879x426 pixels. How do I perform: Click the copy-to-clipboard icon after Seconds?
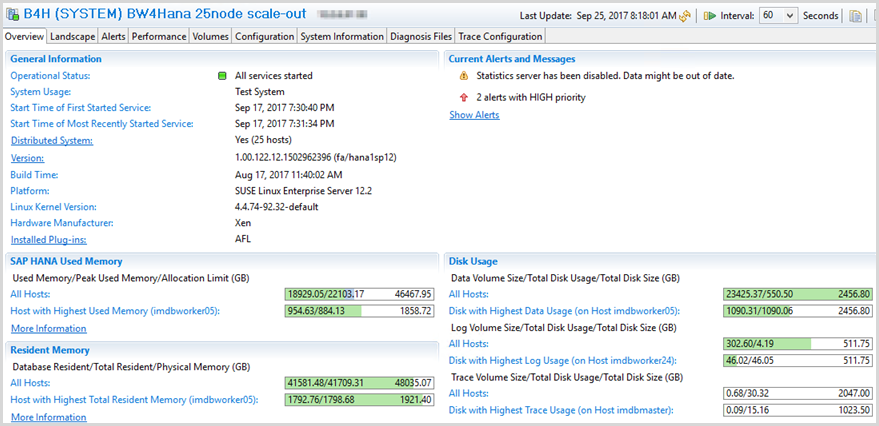click(x=855, y=16)
